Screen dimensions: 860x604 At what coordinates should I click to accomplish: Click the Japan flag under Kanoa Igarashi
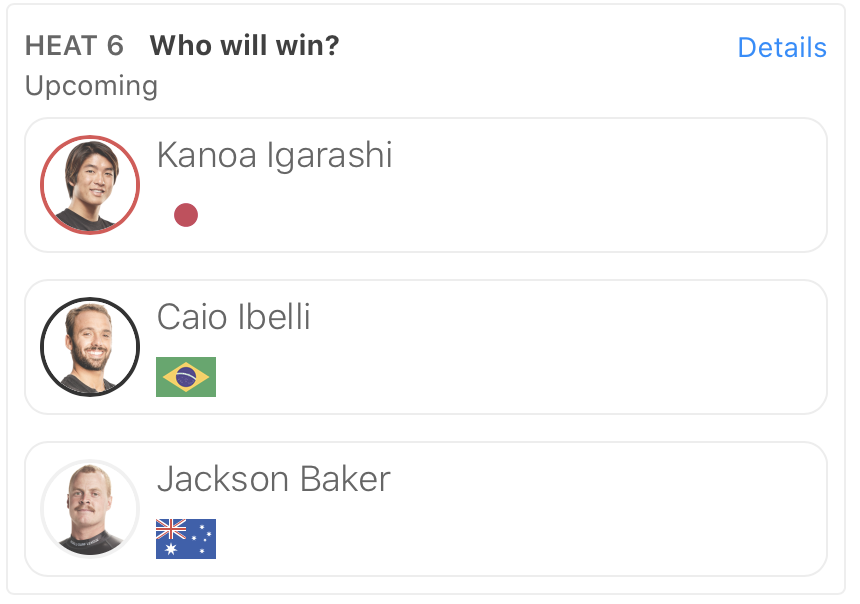coord(186,215)
